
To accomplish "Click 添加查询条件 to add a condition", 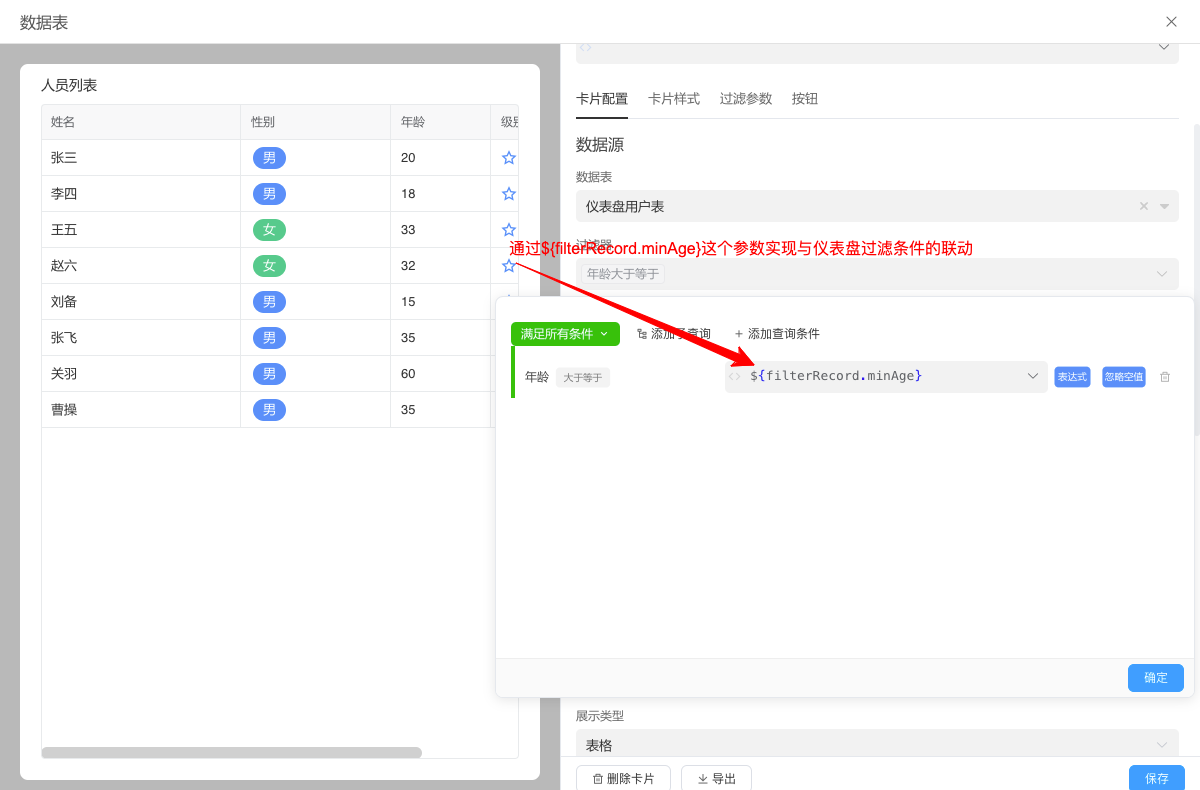I will click(777, 334).
